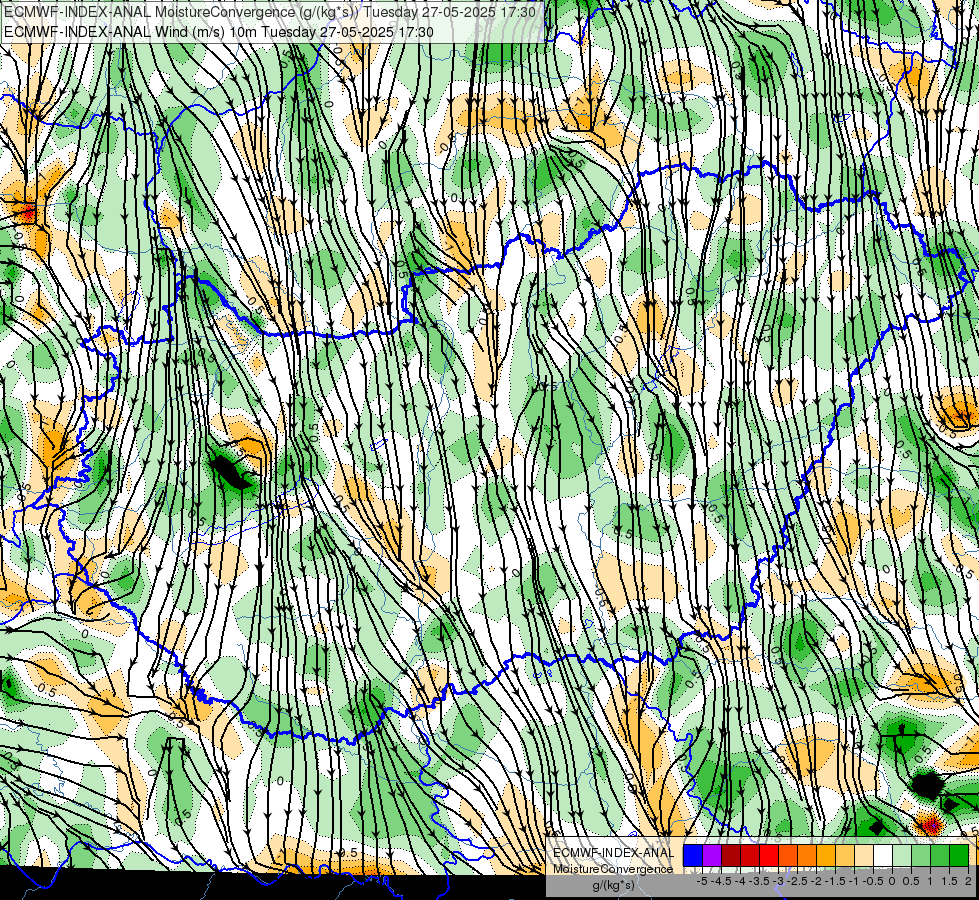This screenshot has width=979, height=900.
Task: Select the orange swatch between -2.5 and -2
Action: (x=807, y=855)
